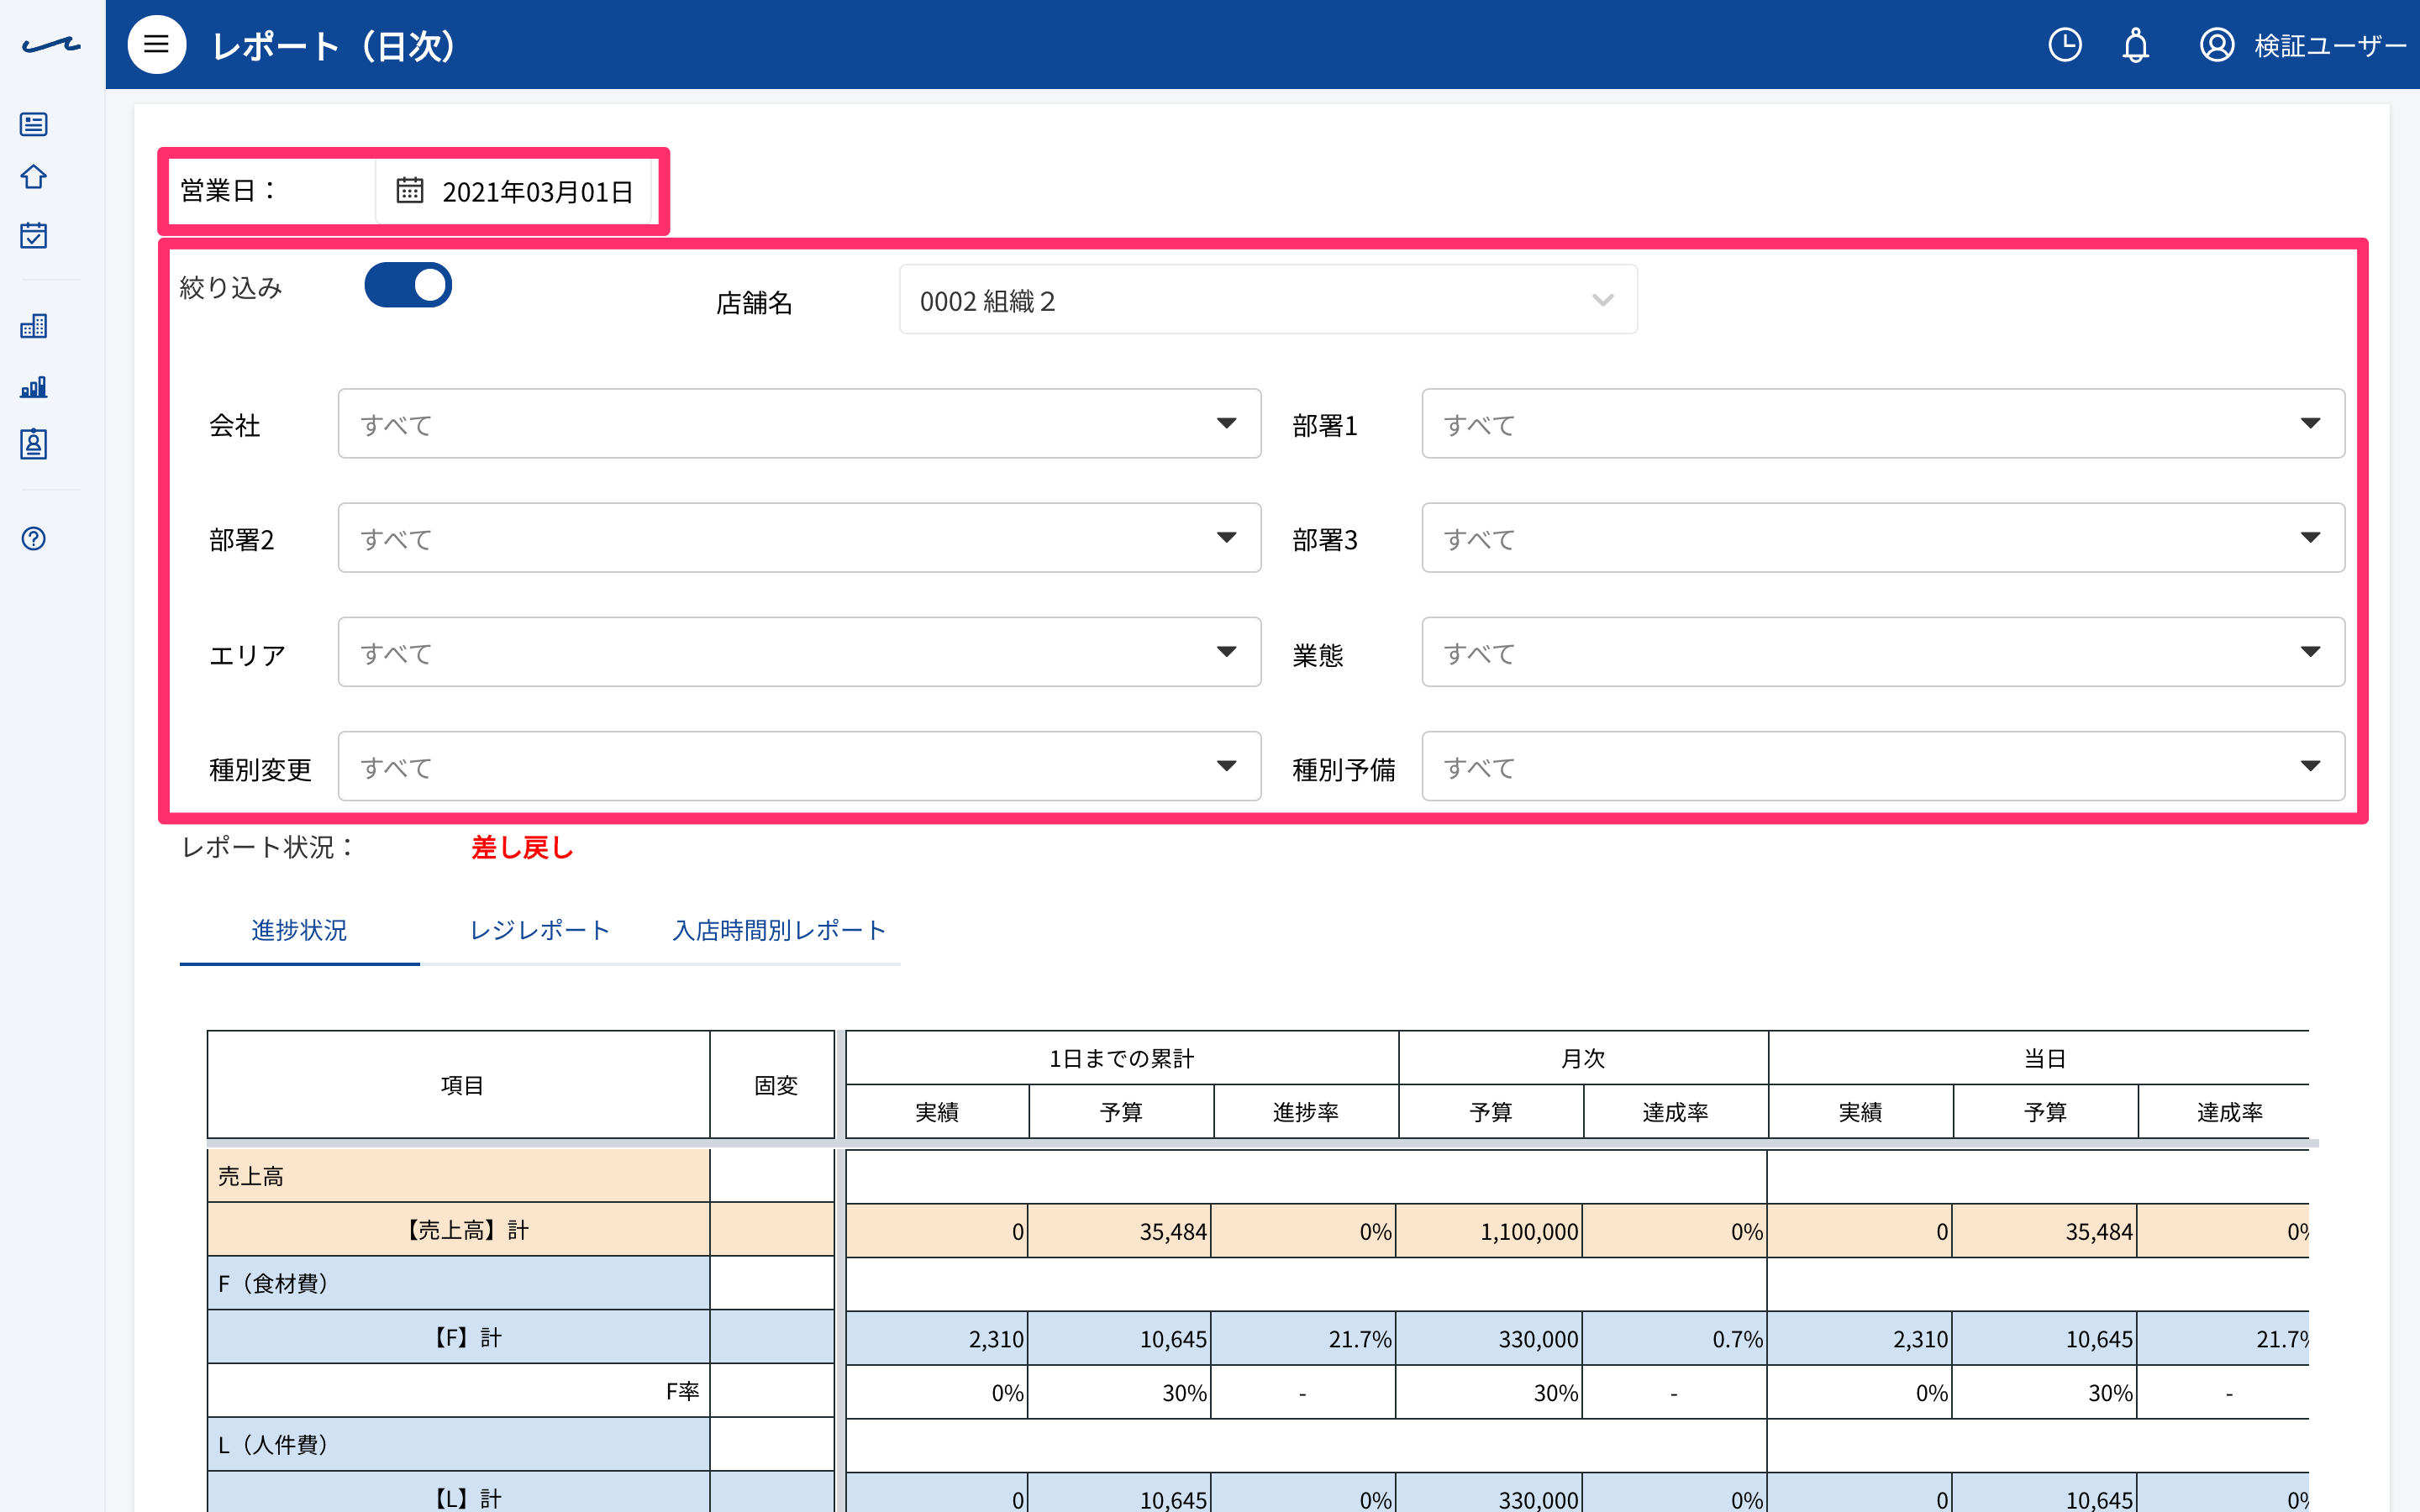Expand the 種別予備 dropdown
This screenshot has width=2420, height=1512.
pyautogui.click(x=1883, y=766)
